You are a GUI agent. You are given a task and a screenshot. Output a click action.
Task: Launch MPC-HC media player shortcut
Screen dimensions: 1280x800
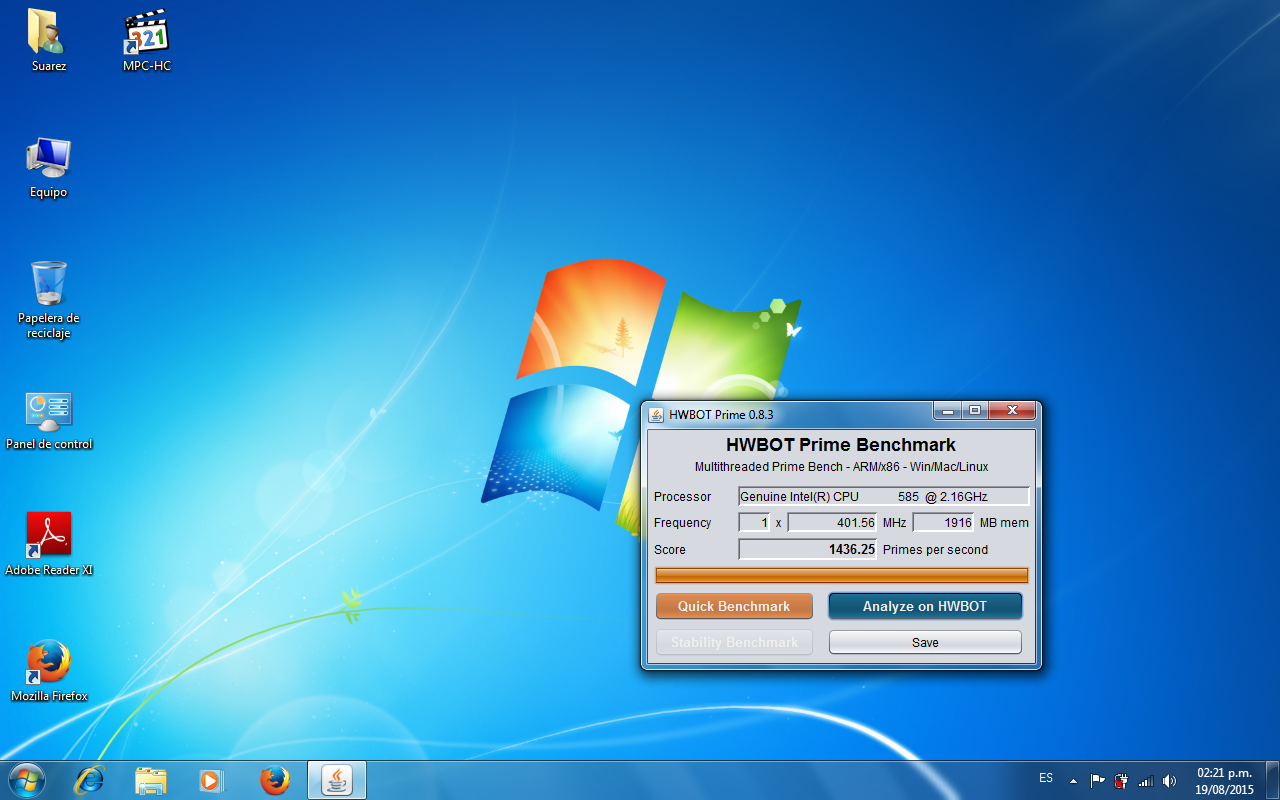(x=147, y=40)
